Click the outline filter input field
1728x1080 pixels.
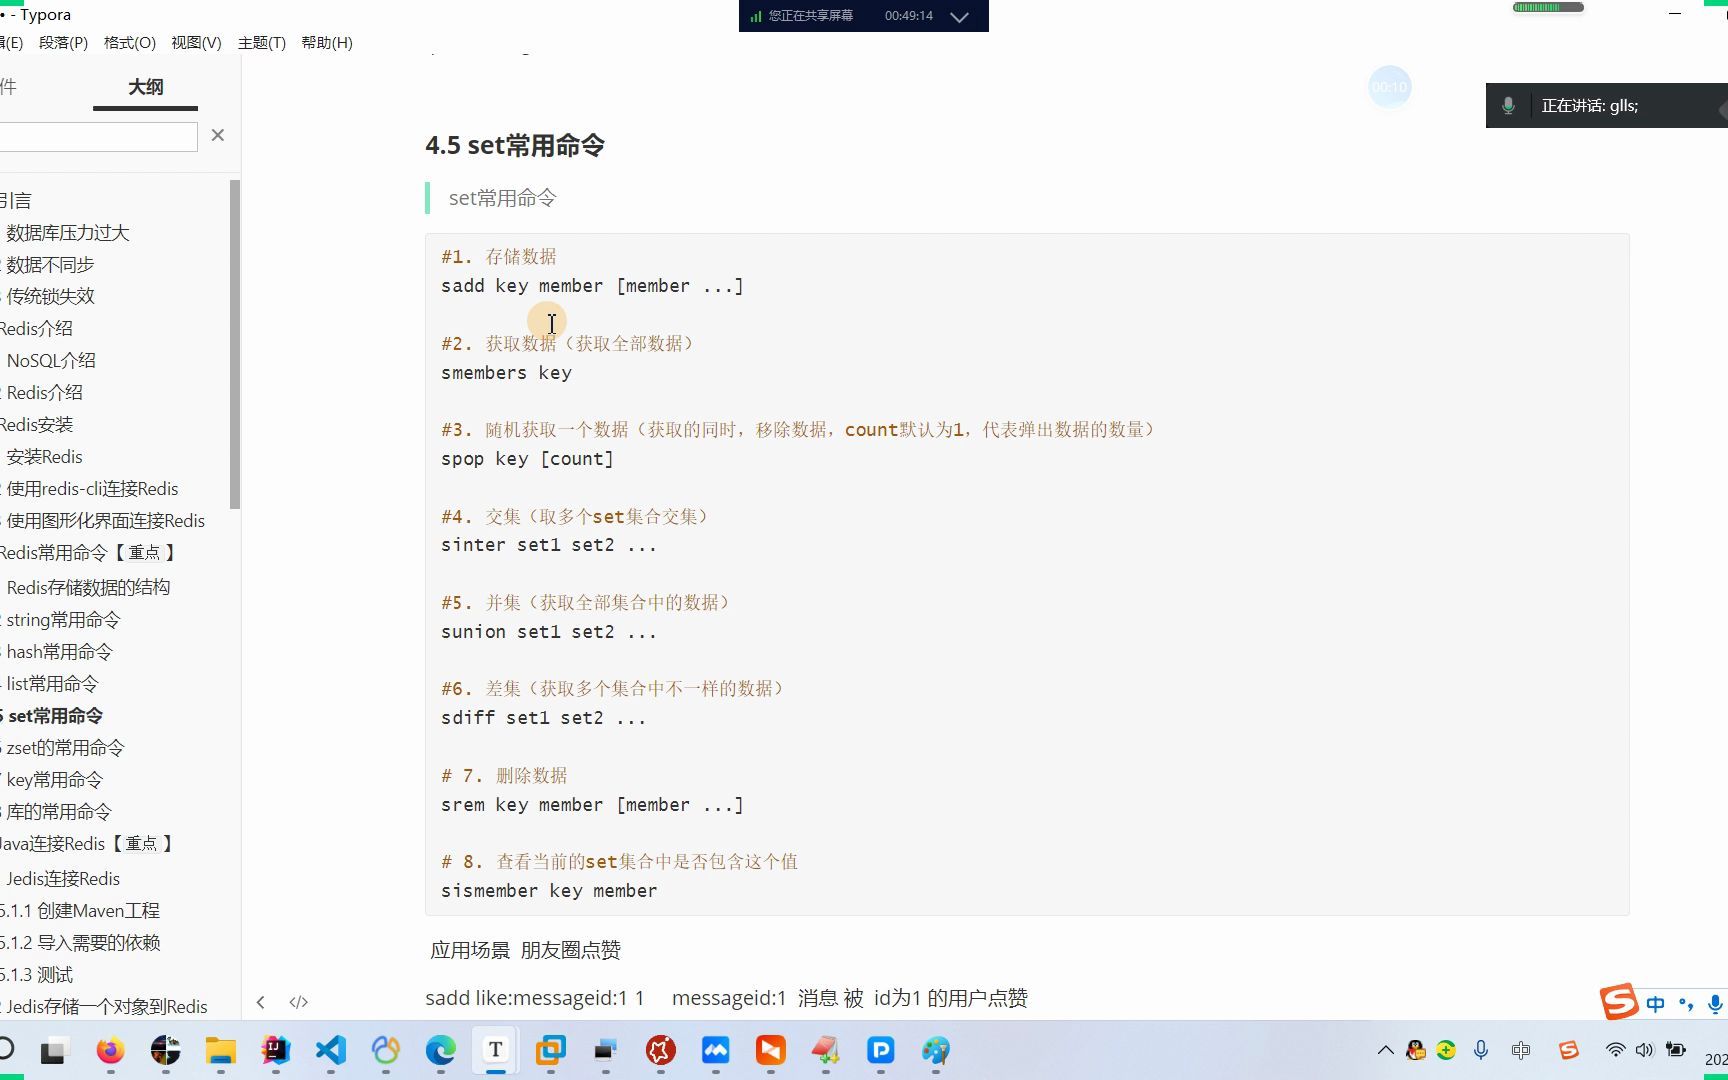click(98, 137)
